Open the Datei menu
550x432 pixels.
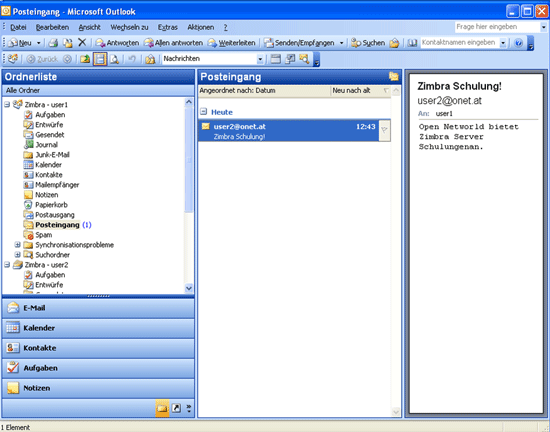(x=18, y=27)
